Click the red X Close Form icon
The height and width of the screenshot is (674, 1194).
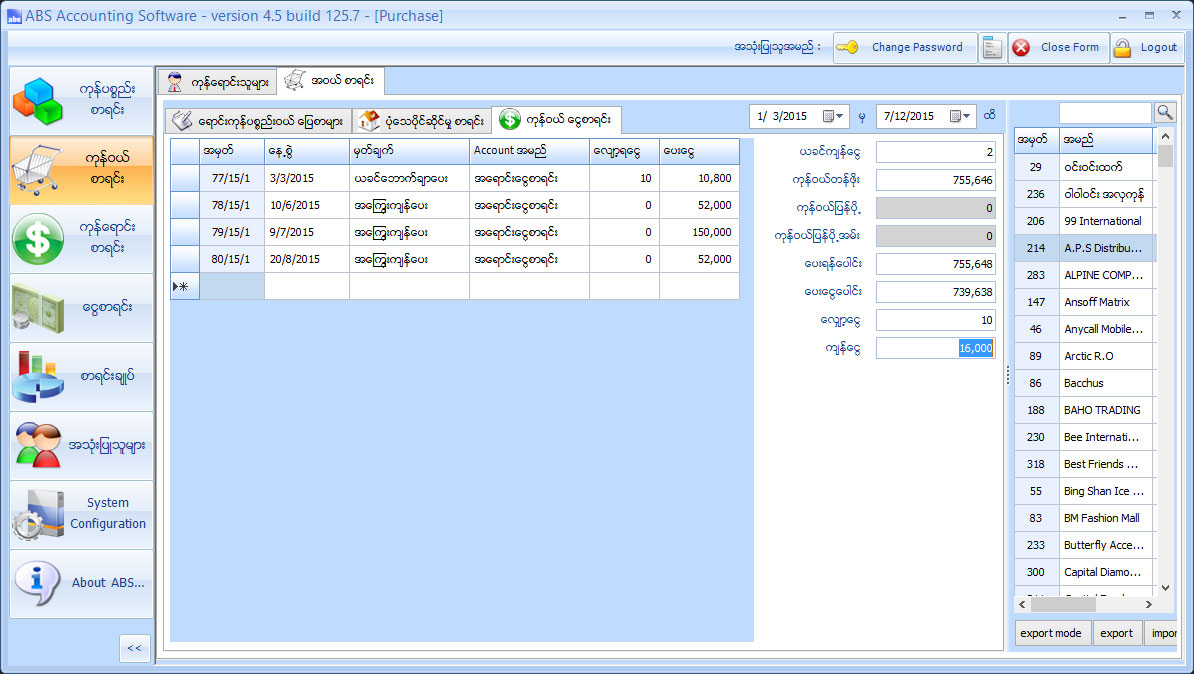[1021, 47]
